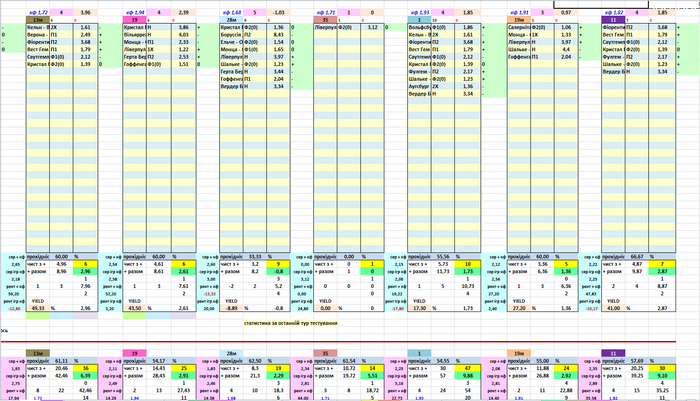The height and width of the screenshot is (401, 700).
Task: Select the 'кф 1,93' header cell
Action: tap(420, 13)
